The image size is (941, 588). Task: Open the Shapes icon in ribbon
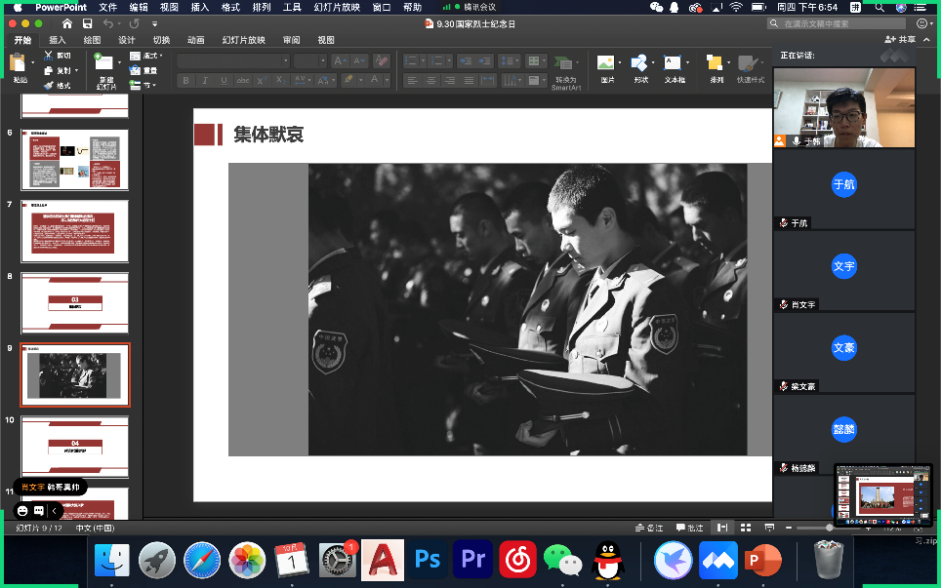[640, 64]
